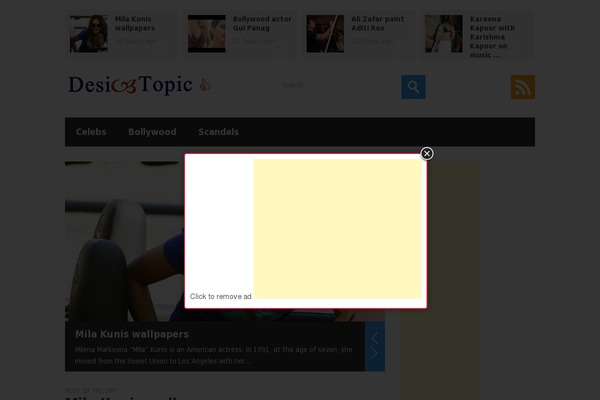Open the Bollywood menu item
The image size is (600, 400).
tap(152, 132)
